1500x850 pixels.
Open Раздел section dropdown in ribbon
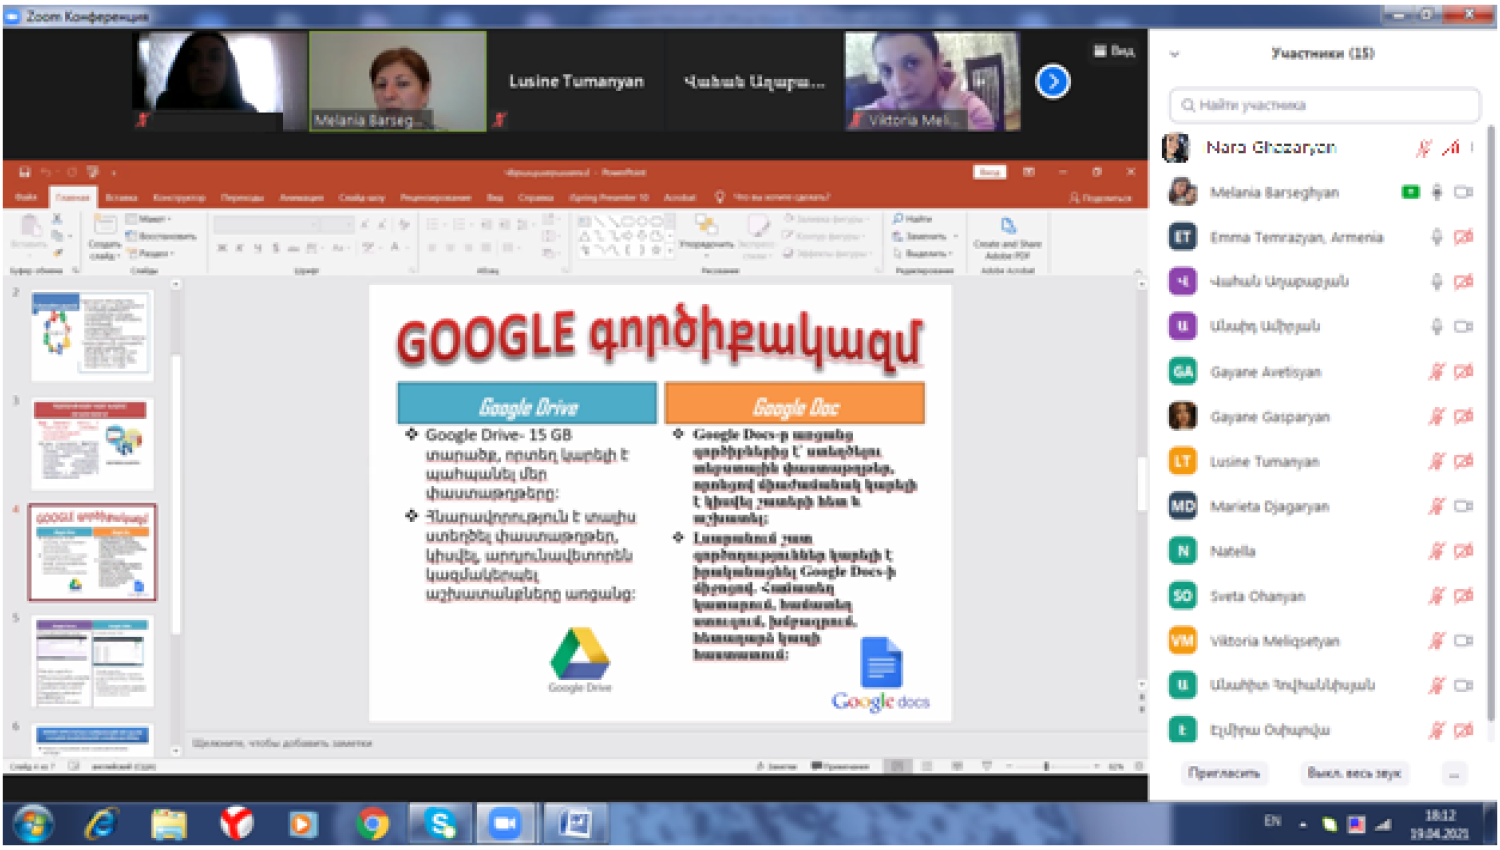pyautogui.click(x=148, y=253)
